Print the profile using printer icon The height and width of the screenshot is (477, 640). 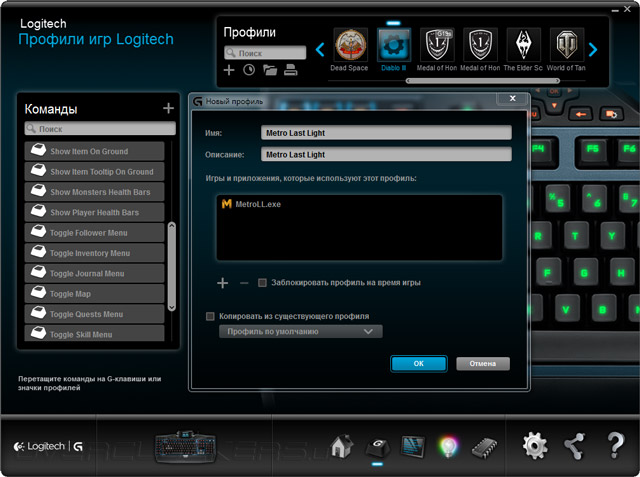(x=291, y=70)
